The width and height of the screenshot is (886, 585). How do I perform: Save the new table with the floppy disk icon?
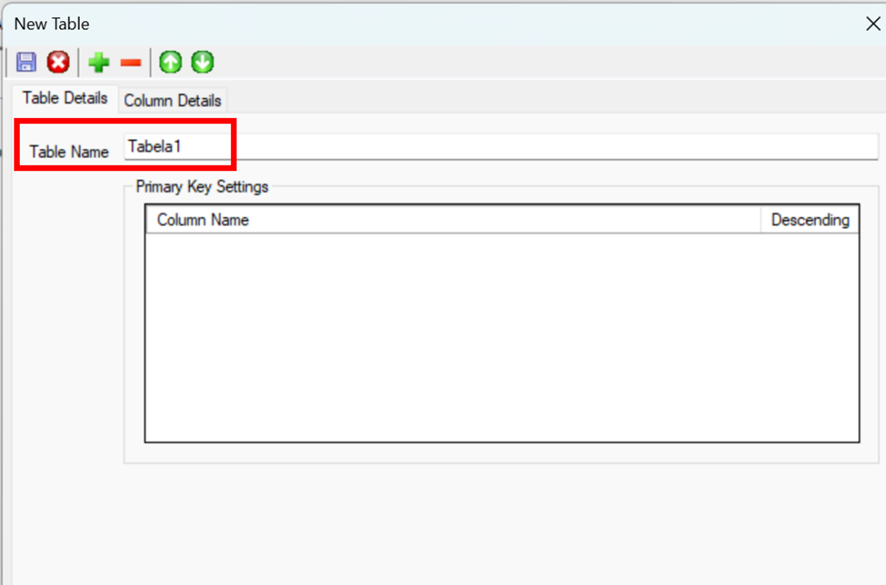pyautogui.click(x=26, y=62)
